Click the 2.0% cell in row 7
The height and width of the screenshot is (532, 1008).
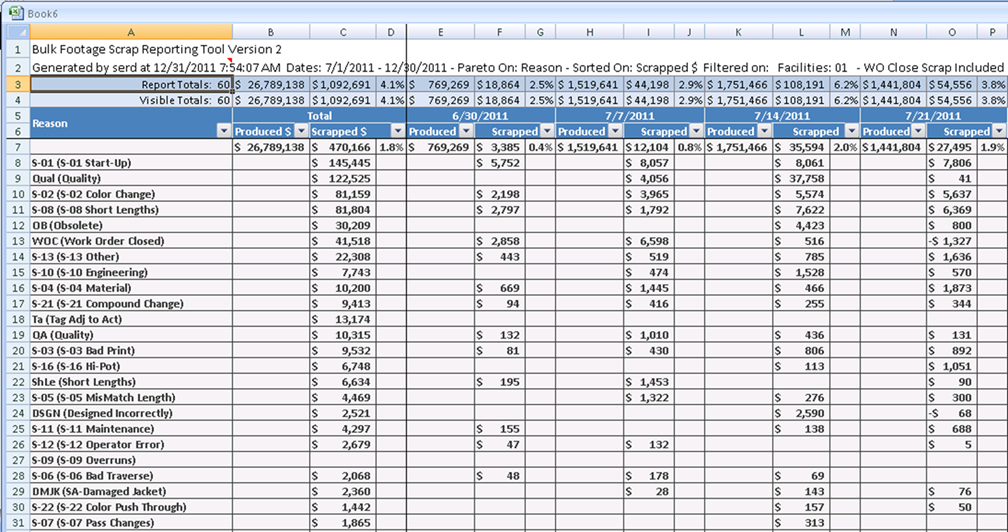click(845, 147)
